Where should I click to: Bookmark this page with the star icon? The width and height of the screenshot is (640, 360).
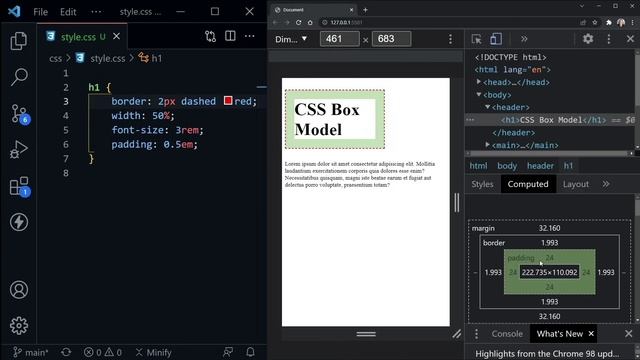coord(595,22)
